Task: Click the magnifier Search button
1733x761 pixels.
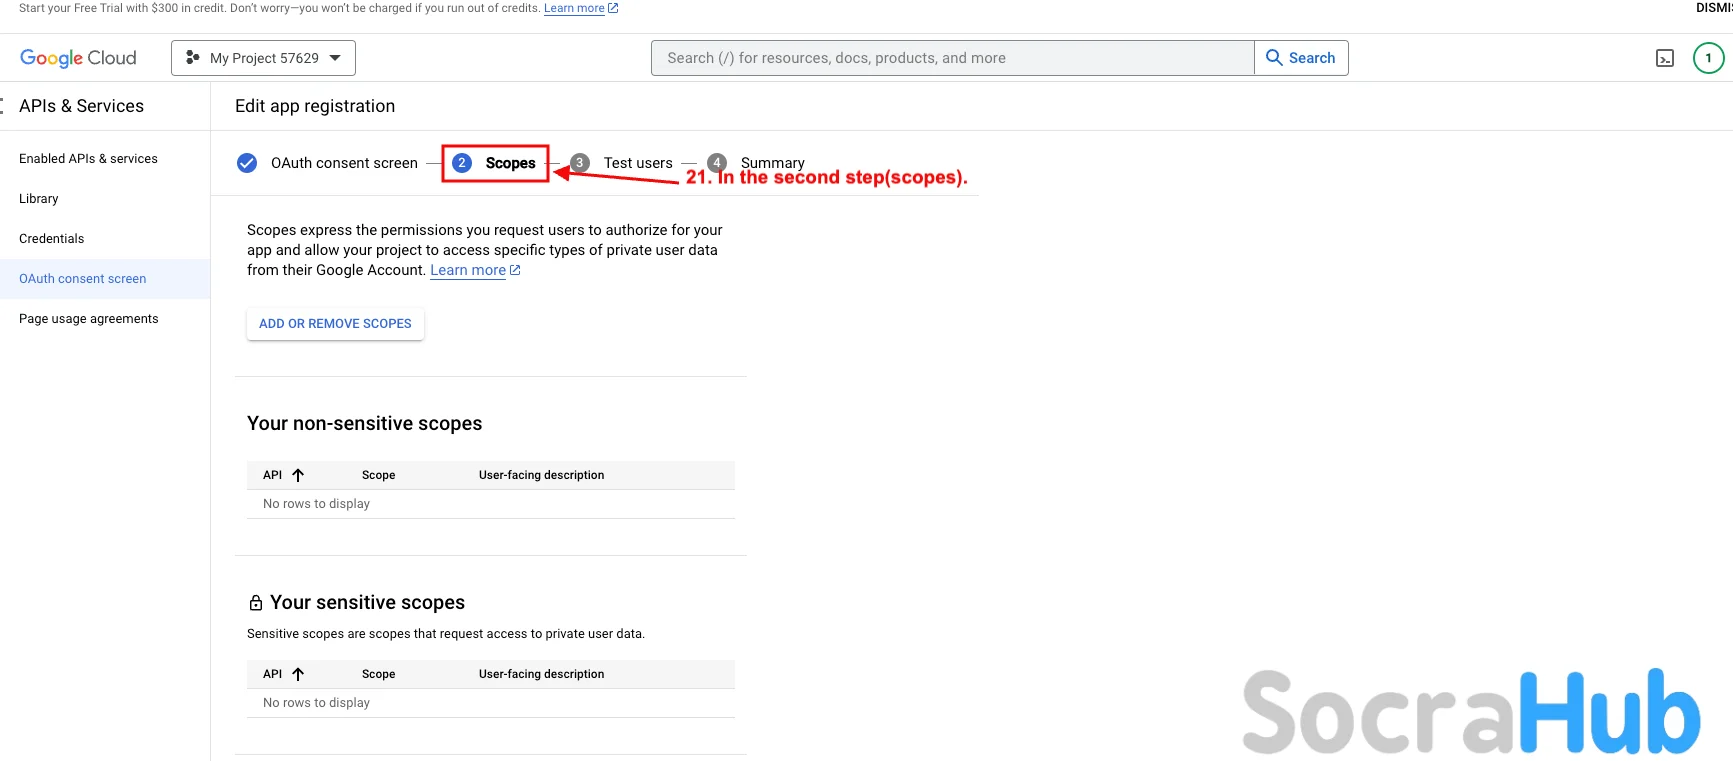Action: [x=1301, y=58]
